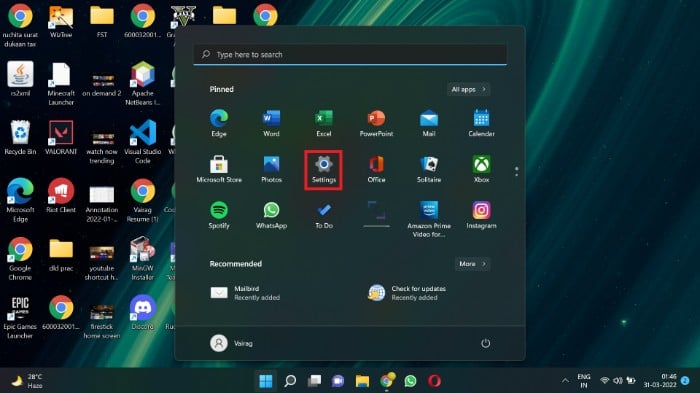Select Discord desktop shortcut

(x=143, y=313)
